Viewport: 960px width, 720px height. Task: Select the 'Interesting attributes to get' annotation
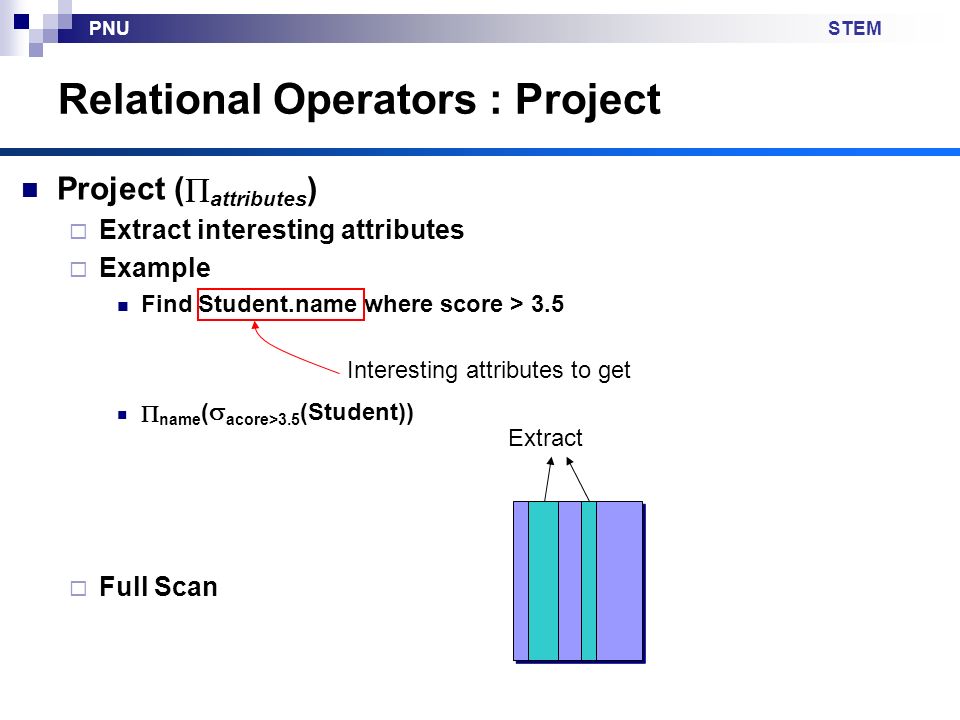click(x=489, y=370)
